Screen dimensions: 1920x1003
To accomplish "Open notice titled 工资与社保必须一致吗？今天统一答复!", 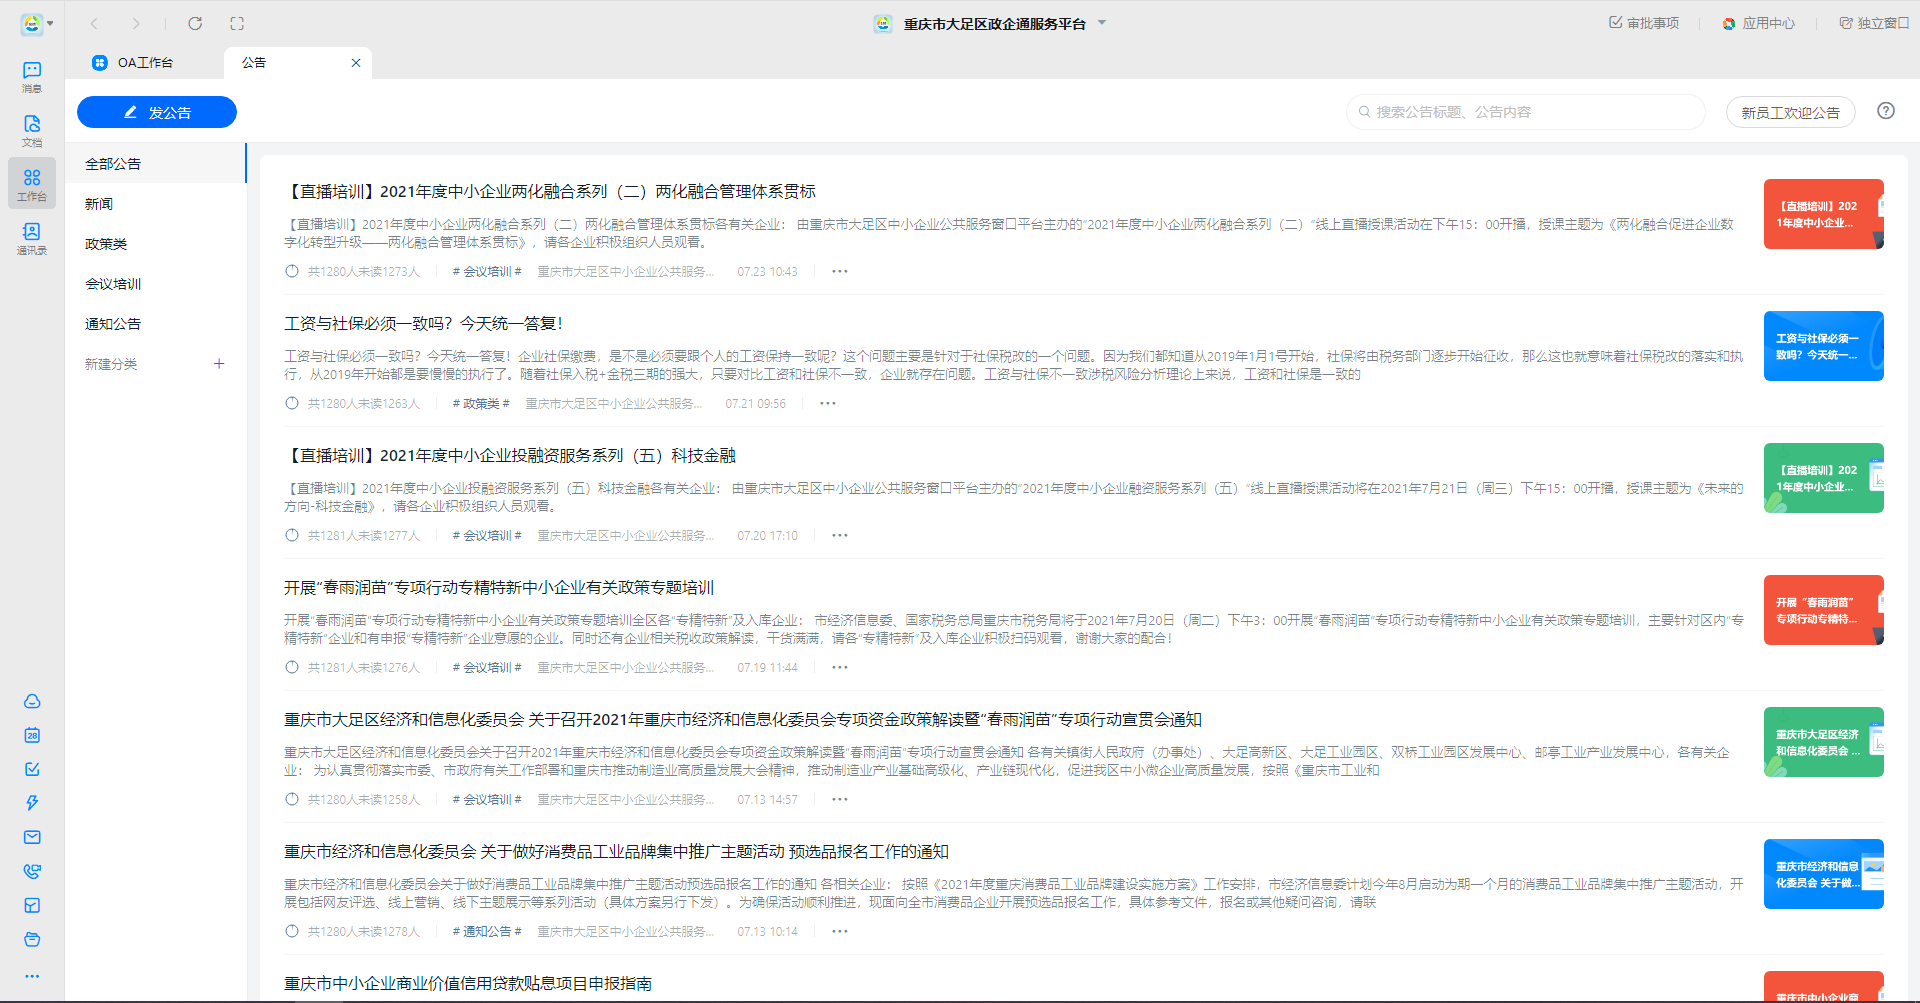I will pos(423,323).
